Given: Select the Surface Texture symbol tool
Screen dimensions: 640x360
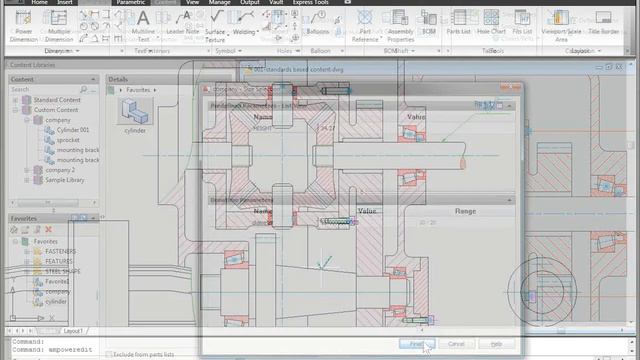Looking at the screenshot, I should [215, 26].
